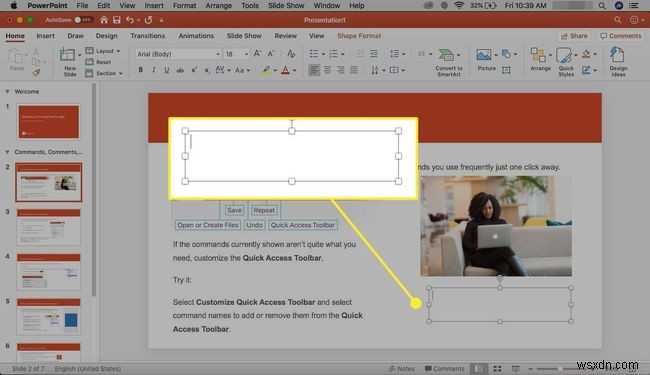Select slide 1 thumbnail
This screenshot has width=650, height=375.
click(49, 122)
